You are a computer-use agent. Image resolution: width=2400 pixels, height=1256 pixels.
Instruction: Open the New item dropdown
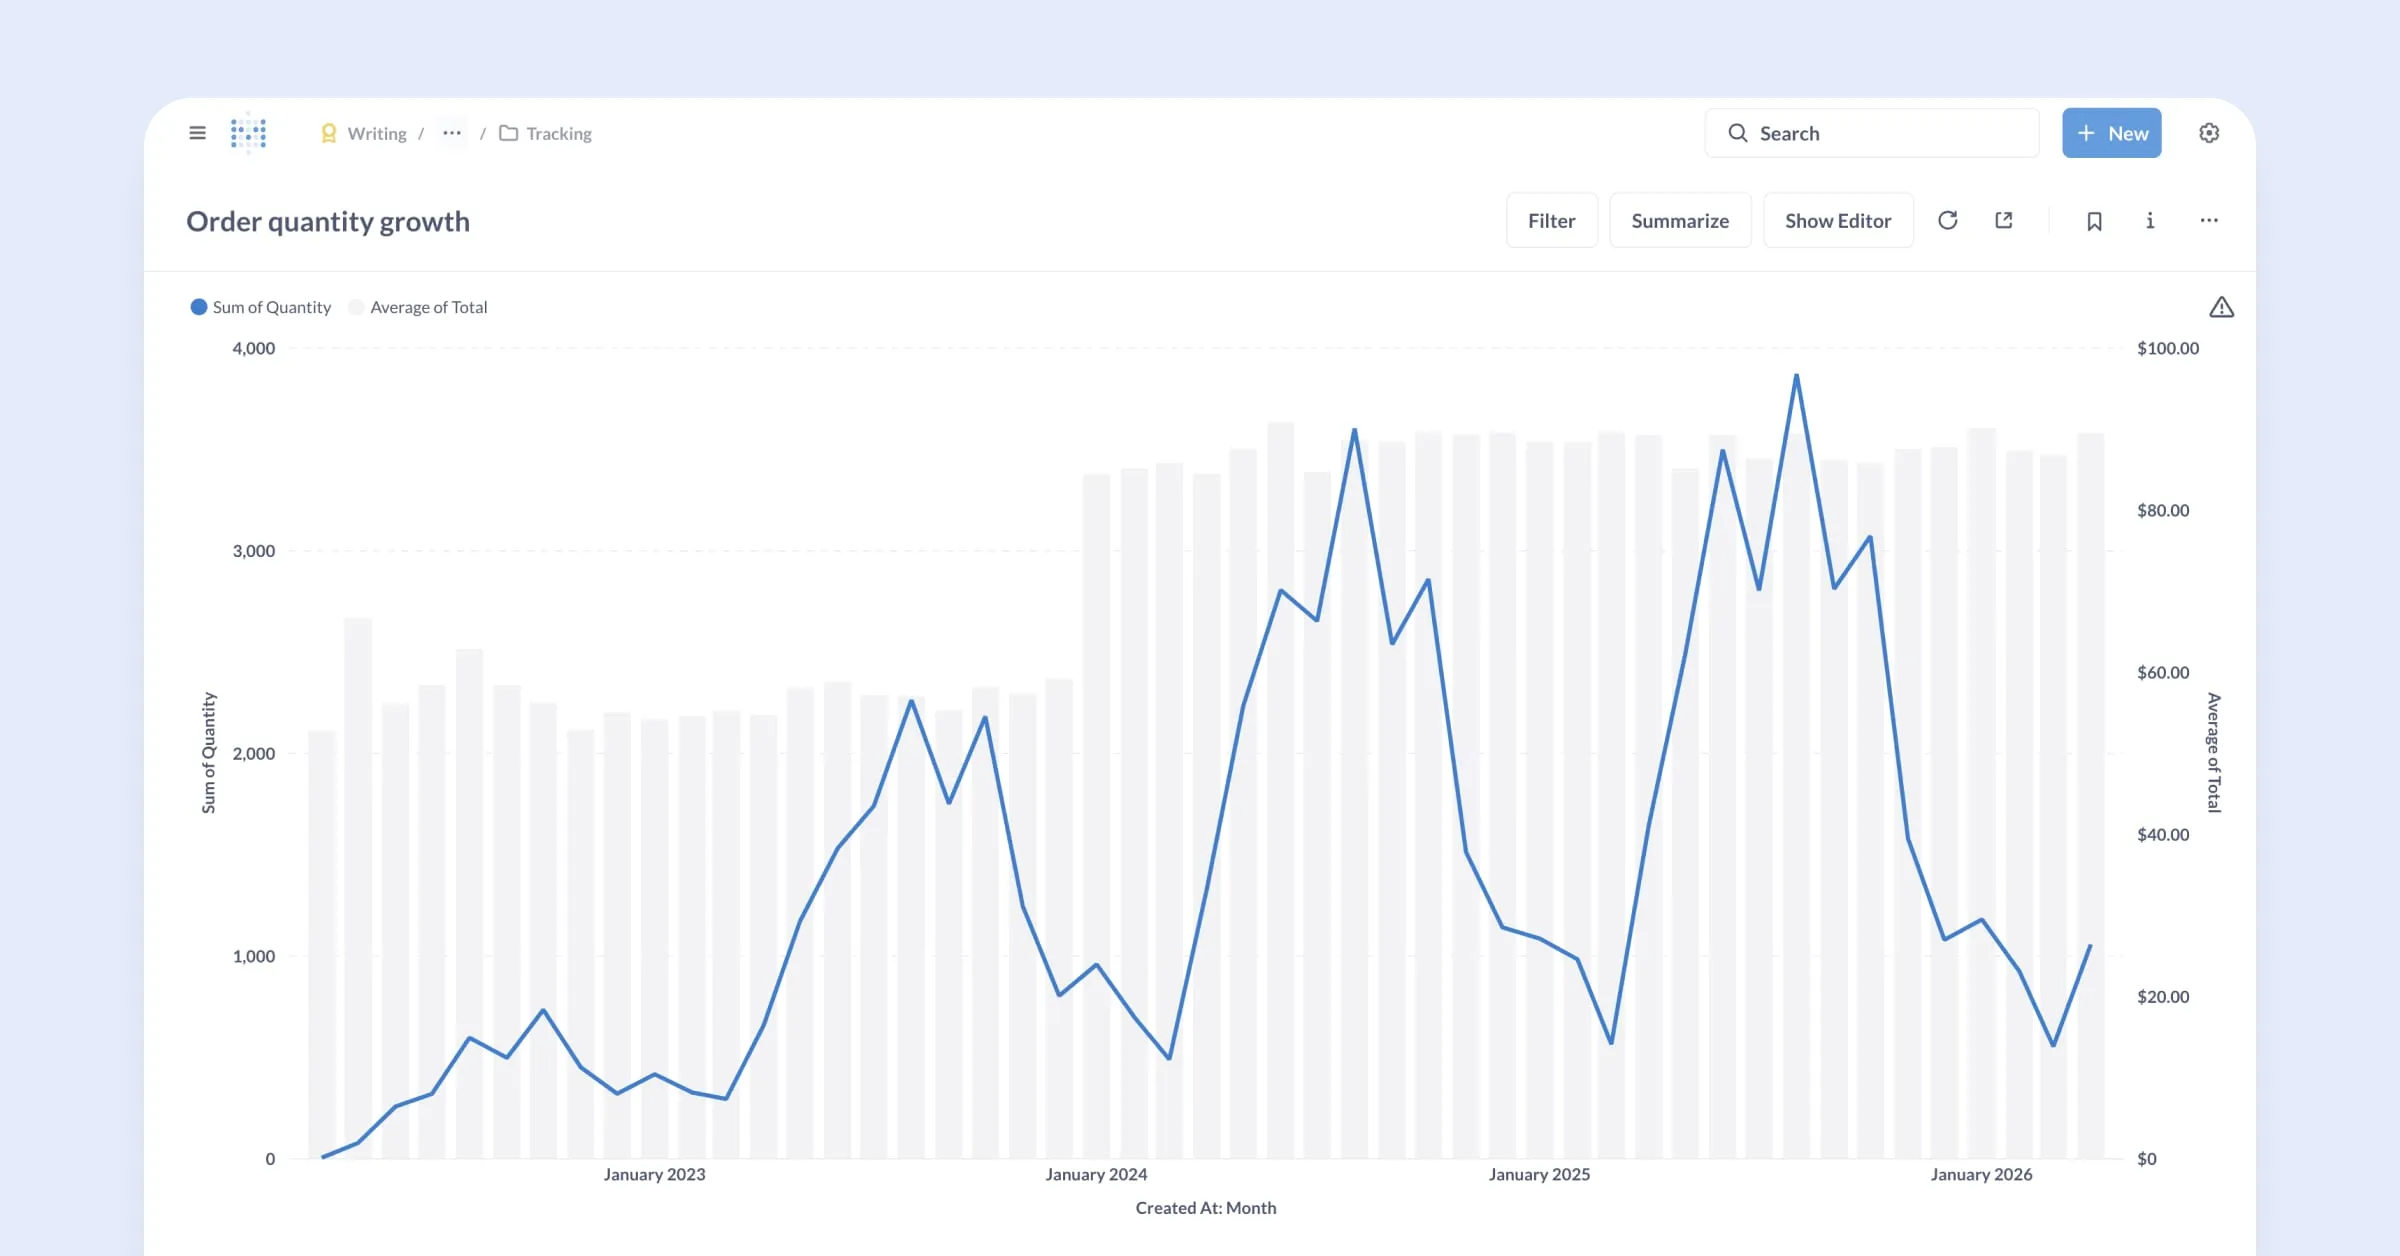(x=2111, y=133)
